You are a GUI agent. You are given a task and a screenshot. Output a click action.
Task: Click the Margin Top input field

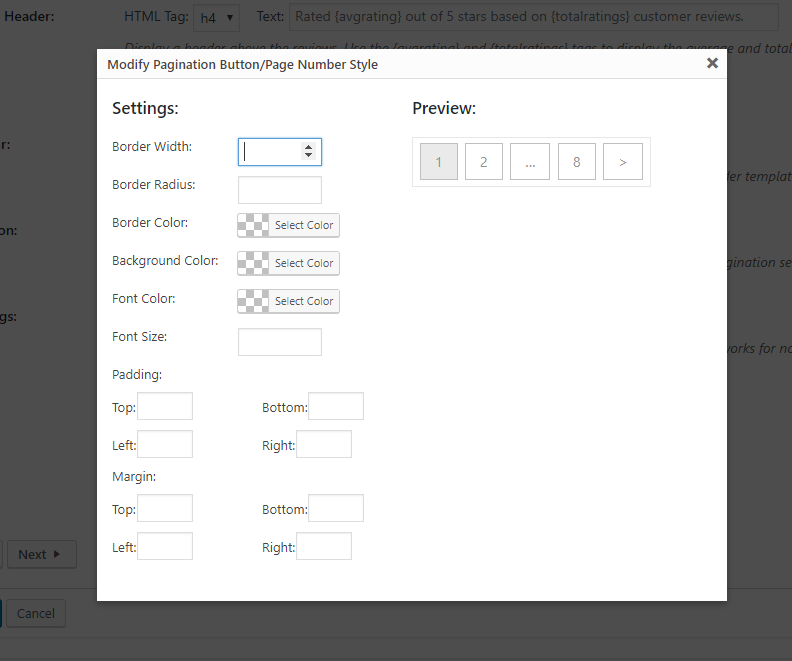pos(165,508)
